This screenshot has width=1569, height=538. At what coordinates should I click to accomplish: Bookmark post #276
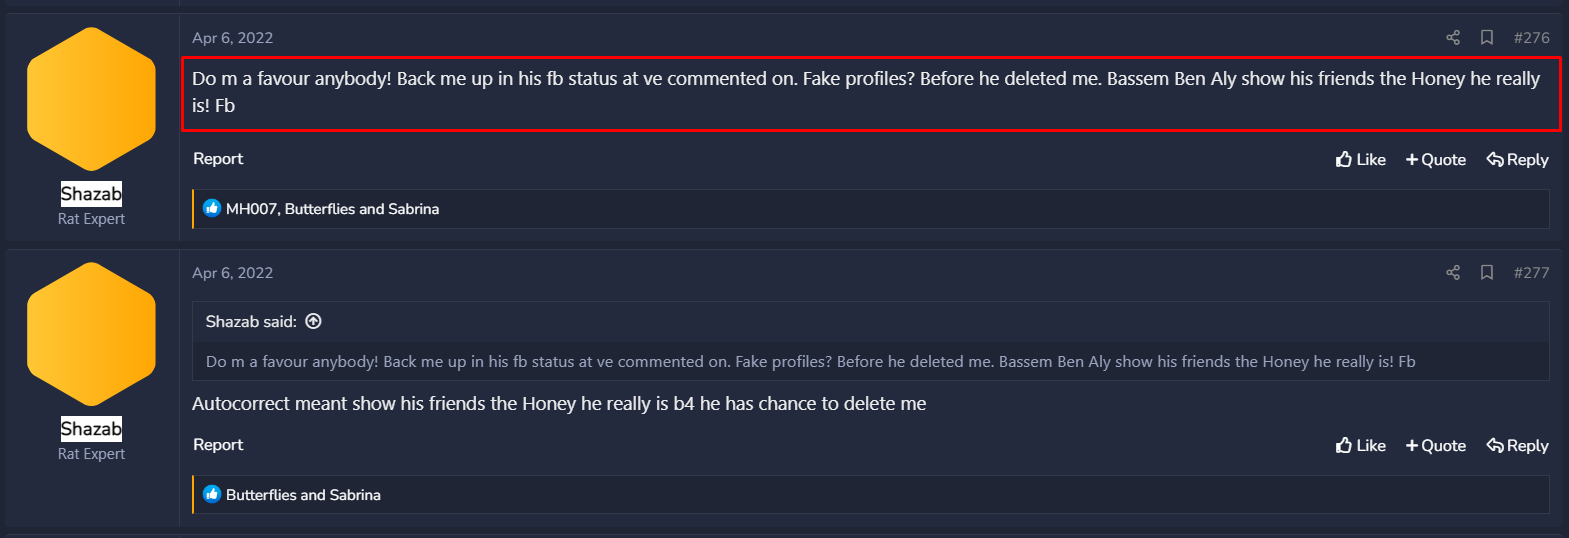click(1487, 38)
